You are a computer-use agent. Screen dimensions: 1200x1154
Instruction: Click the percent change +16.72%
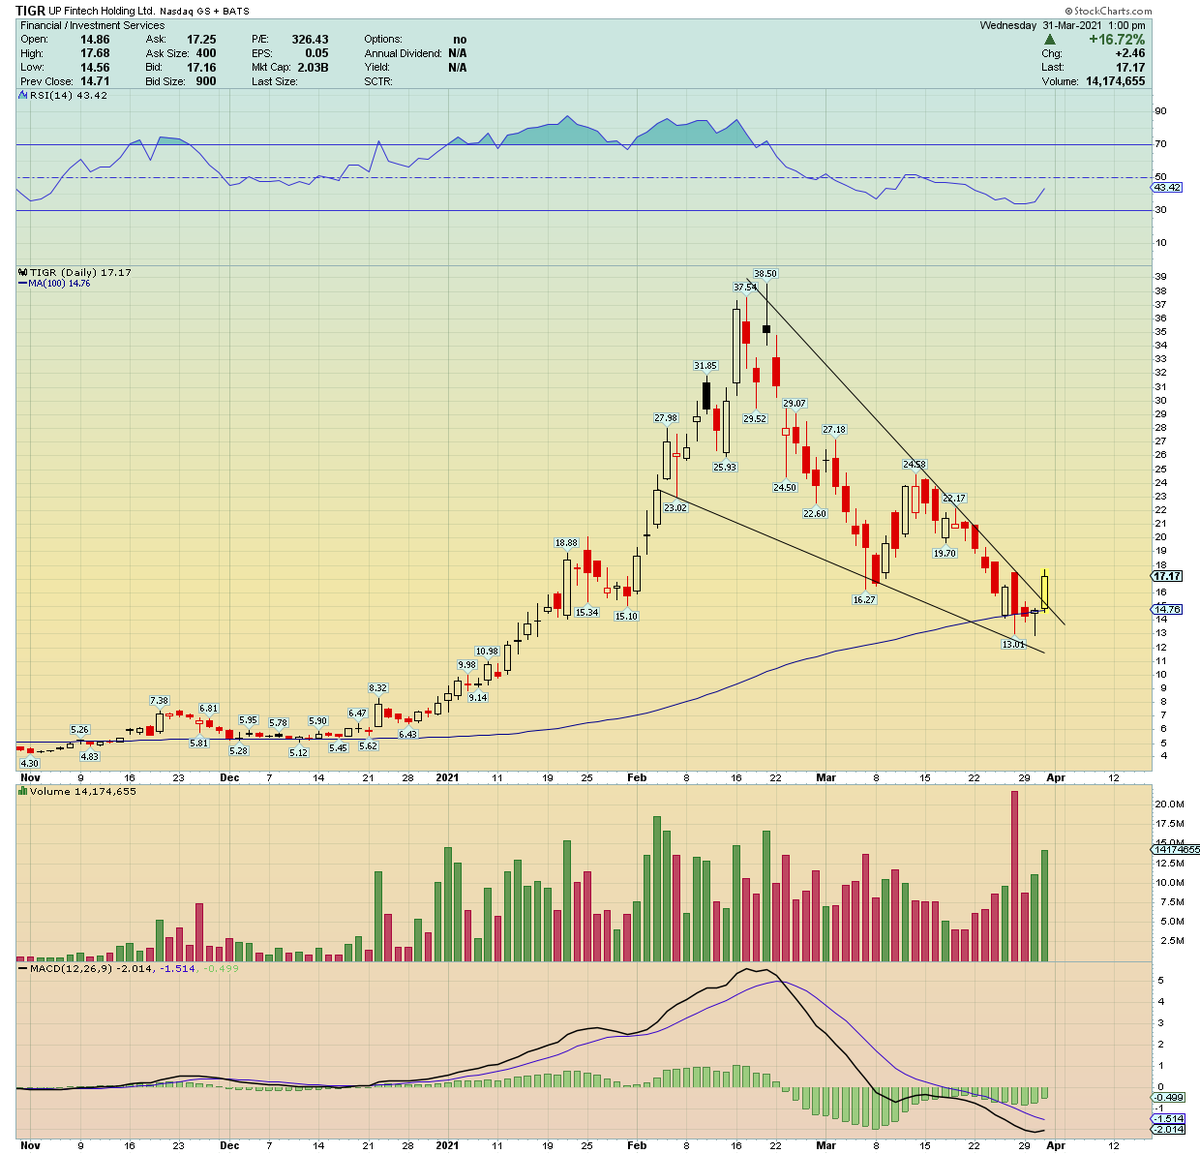coord(1117,40)
